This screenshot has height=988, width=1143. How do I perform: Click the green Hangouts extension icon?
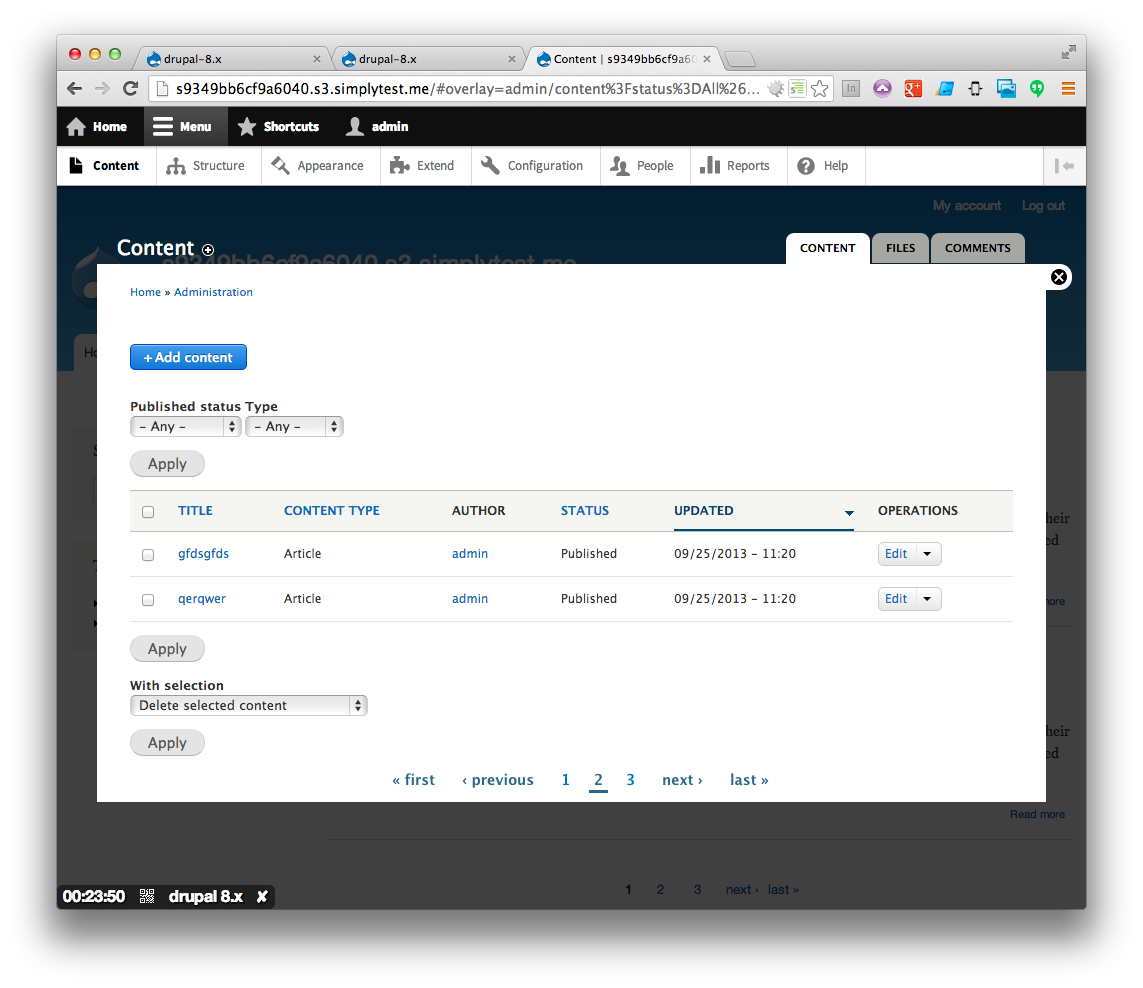(1037, 89)
